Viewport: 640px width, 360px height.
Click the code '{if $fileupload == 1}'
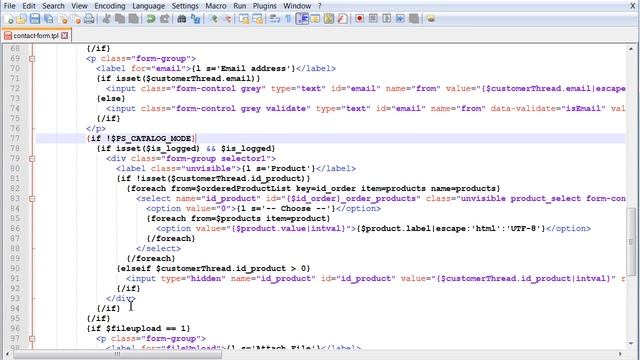coord(138,328)
